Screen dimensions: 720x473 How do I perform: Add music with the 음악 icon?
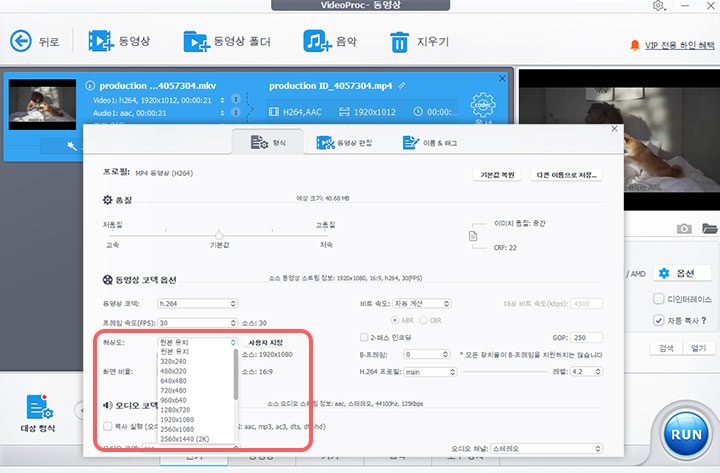pos(317,41)
